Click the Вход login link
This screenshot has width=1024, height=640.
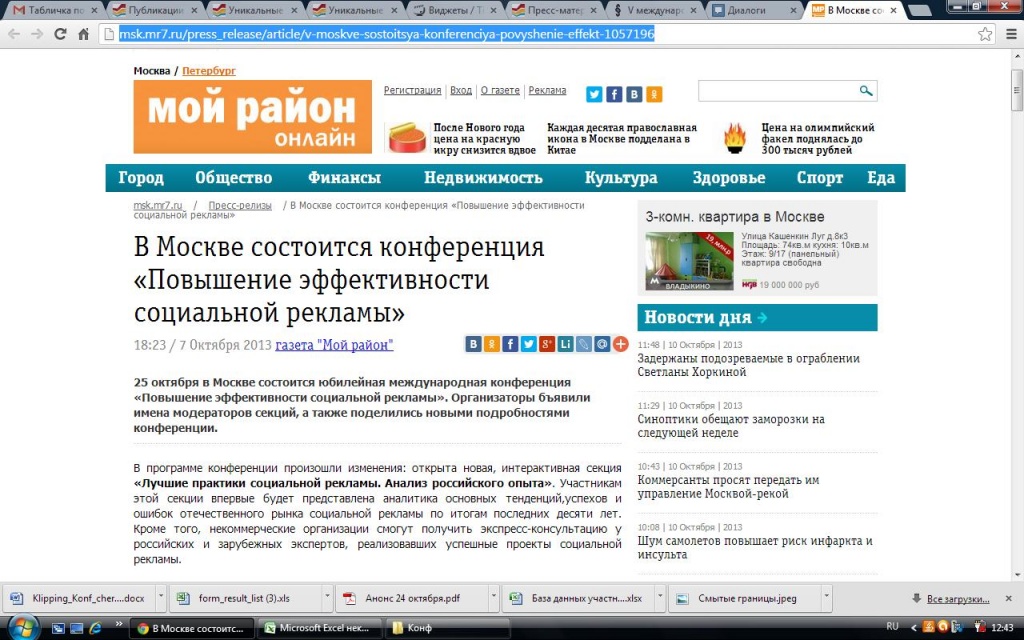pos(460,90)
